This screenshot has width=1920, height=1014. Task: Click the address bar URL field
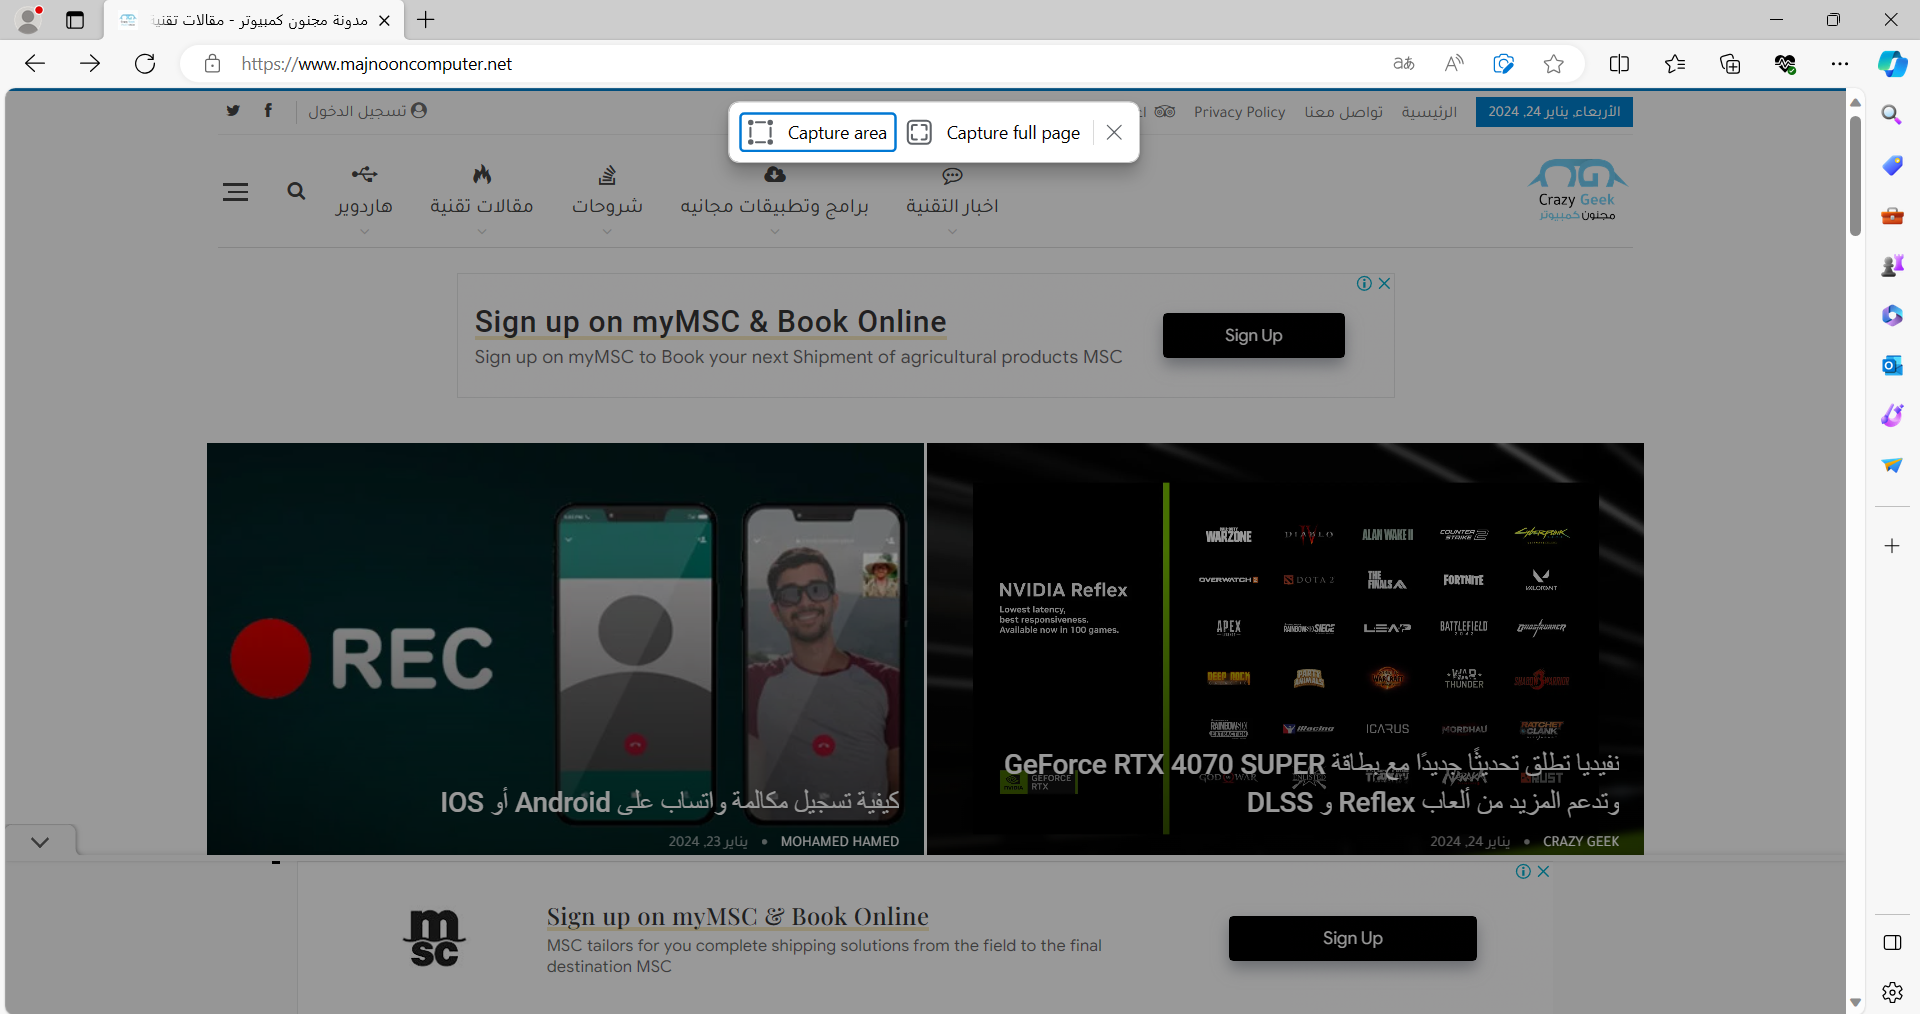800,64
